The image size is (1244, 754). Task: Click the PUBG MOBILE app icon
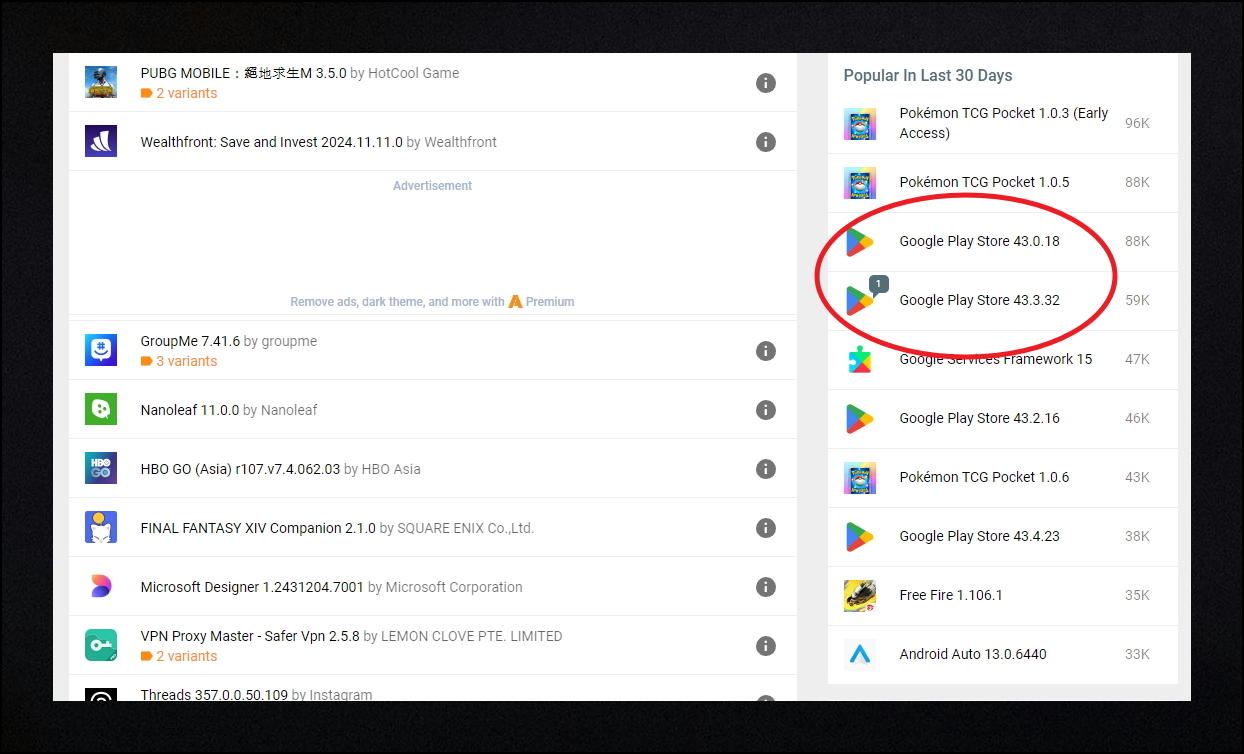(x=101, y=82)
